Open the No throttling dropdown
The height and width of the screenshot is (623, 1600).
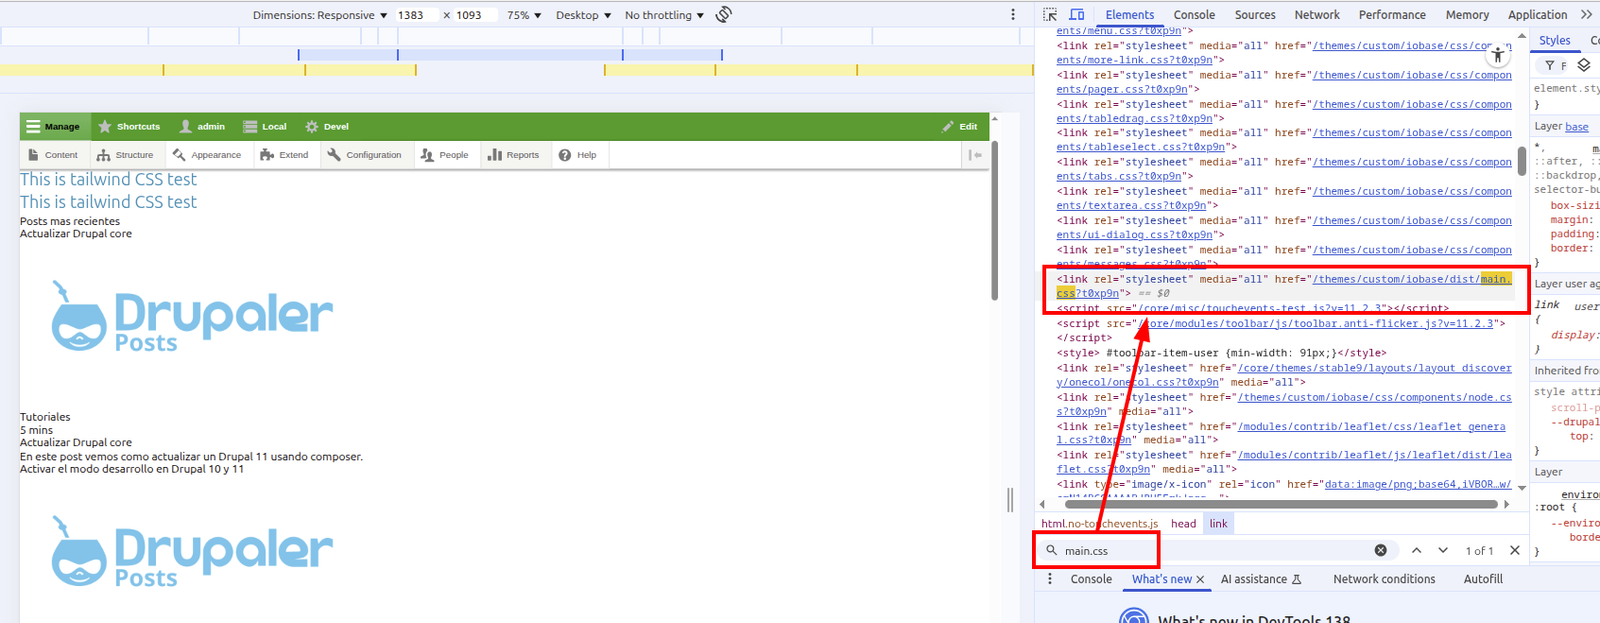(x=664, y=15)
